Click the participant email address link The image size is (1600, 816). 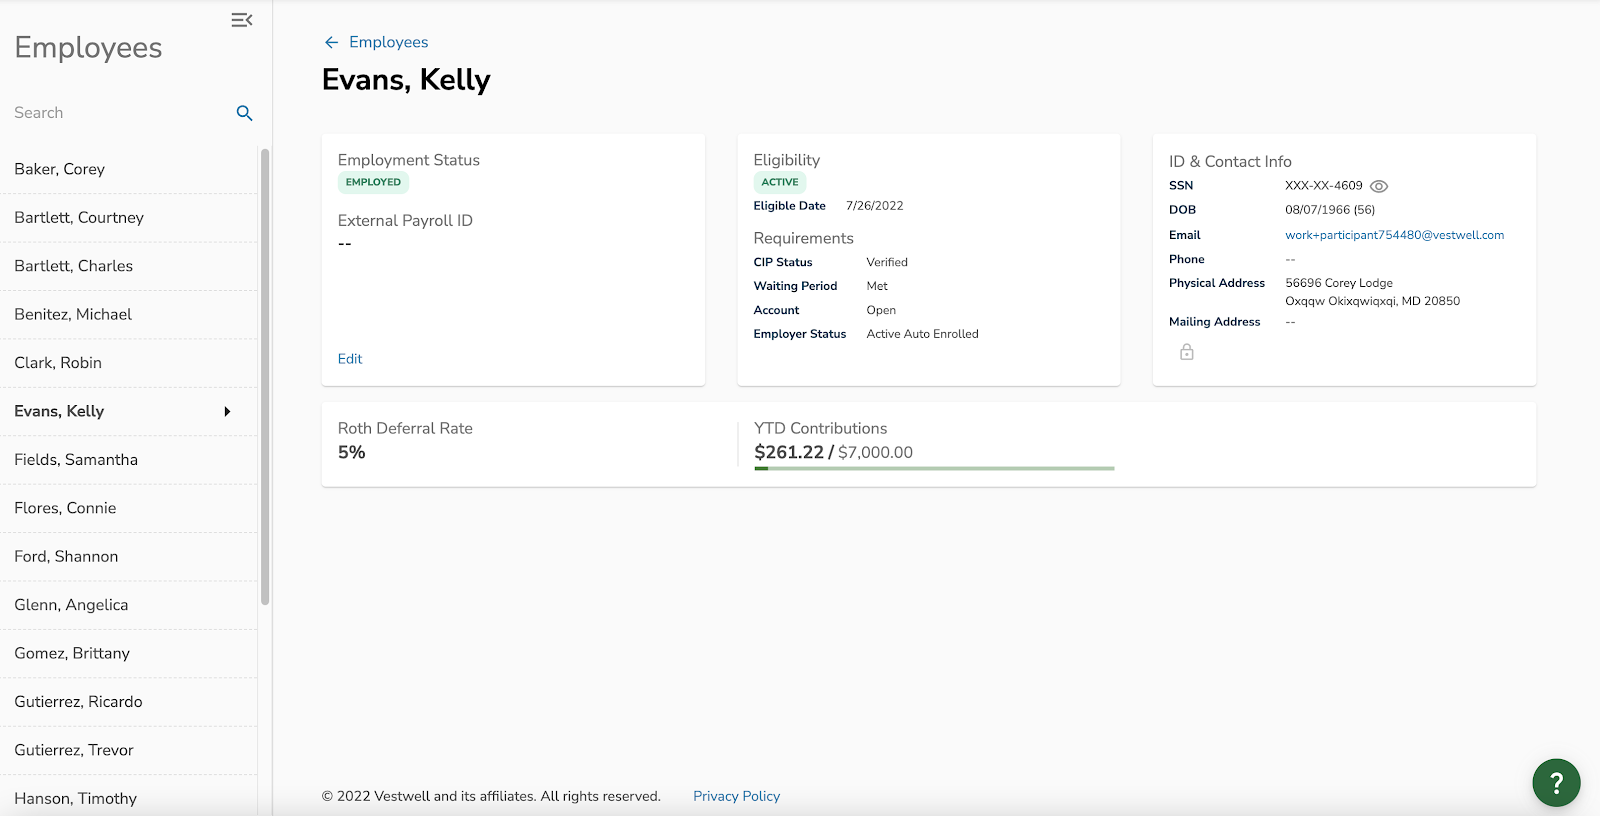[1394, 235]
